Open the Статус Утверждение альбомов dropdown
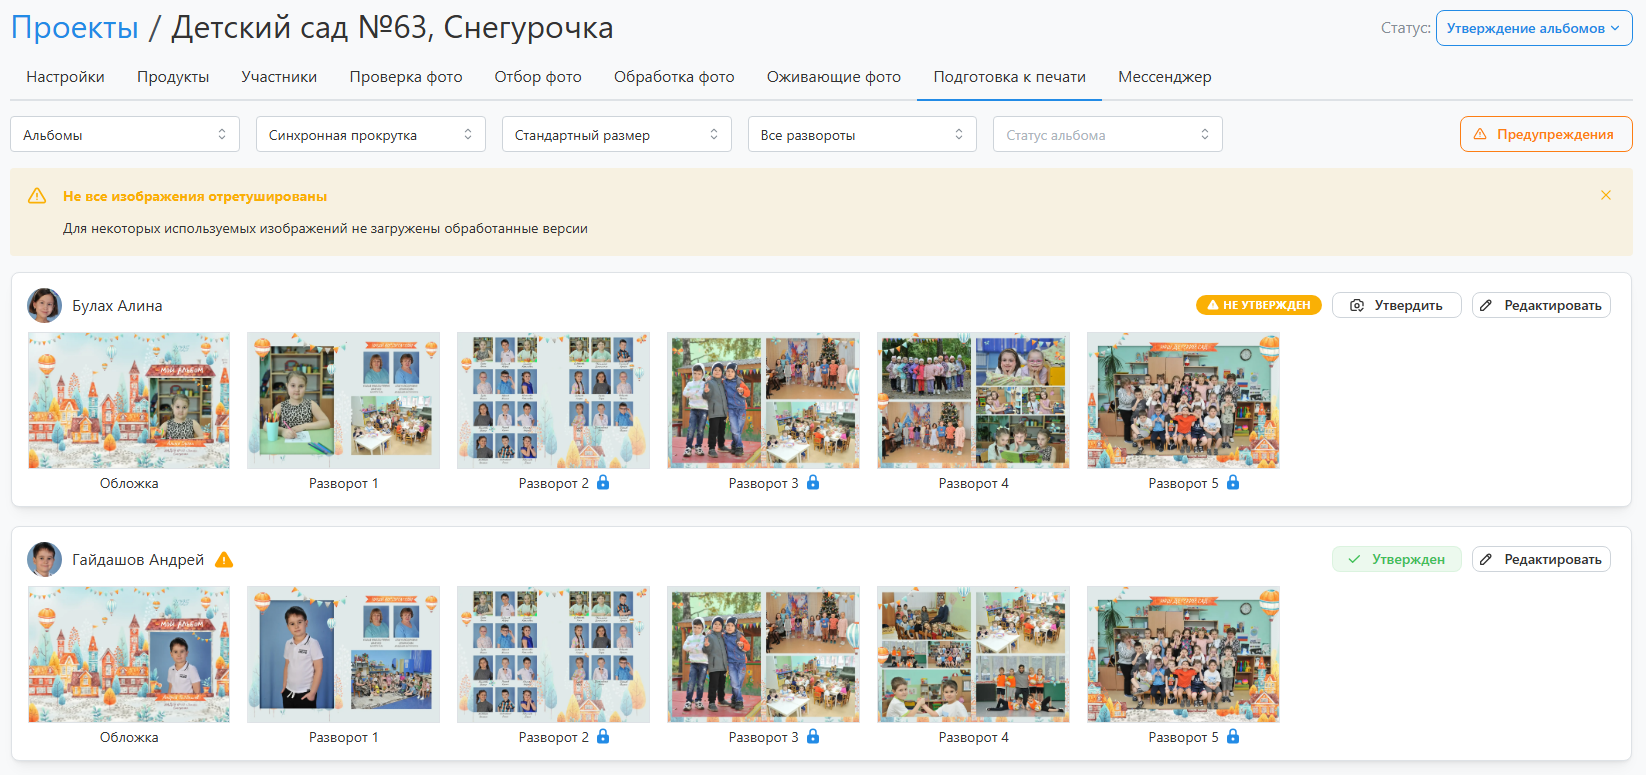The width and height of the screenshot is (1646, 775). click(1533, 28)
